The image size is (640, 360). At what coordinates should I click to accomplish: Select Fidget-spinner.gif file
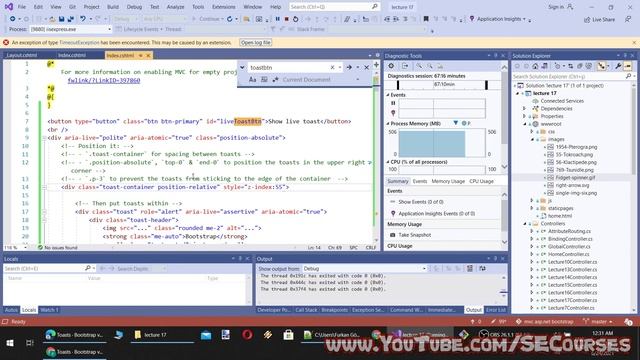575,178
